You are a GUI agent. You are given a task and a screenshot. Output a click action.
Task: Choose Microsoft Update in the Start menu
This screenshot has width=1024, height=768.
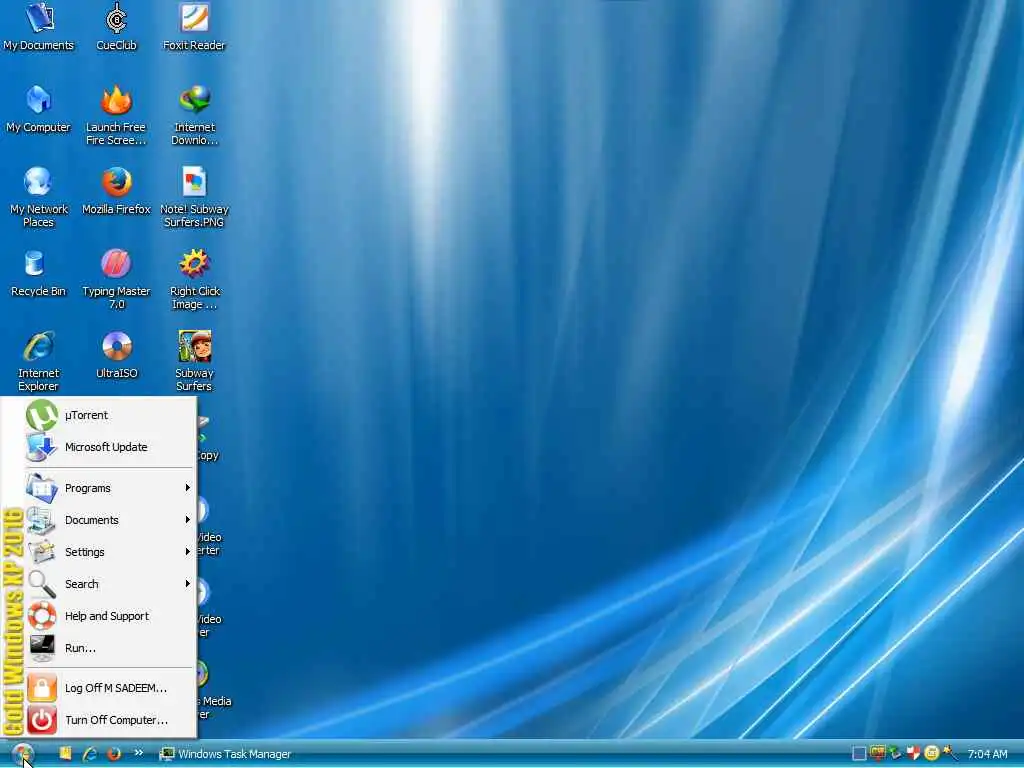[110, 447]
